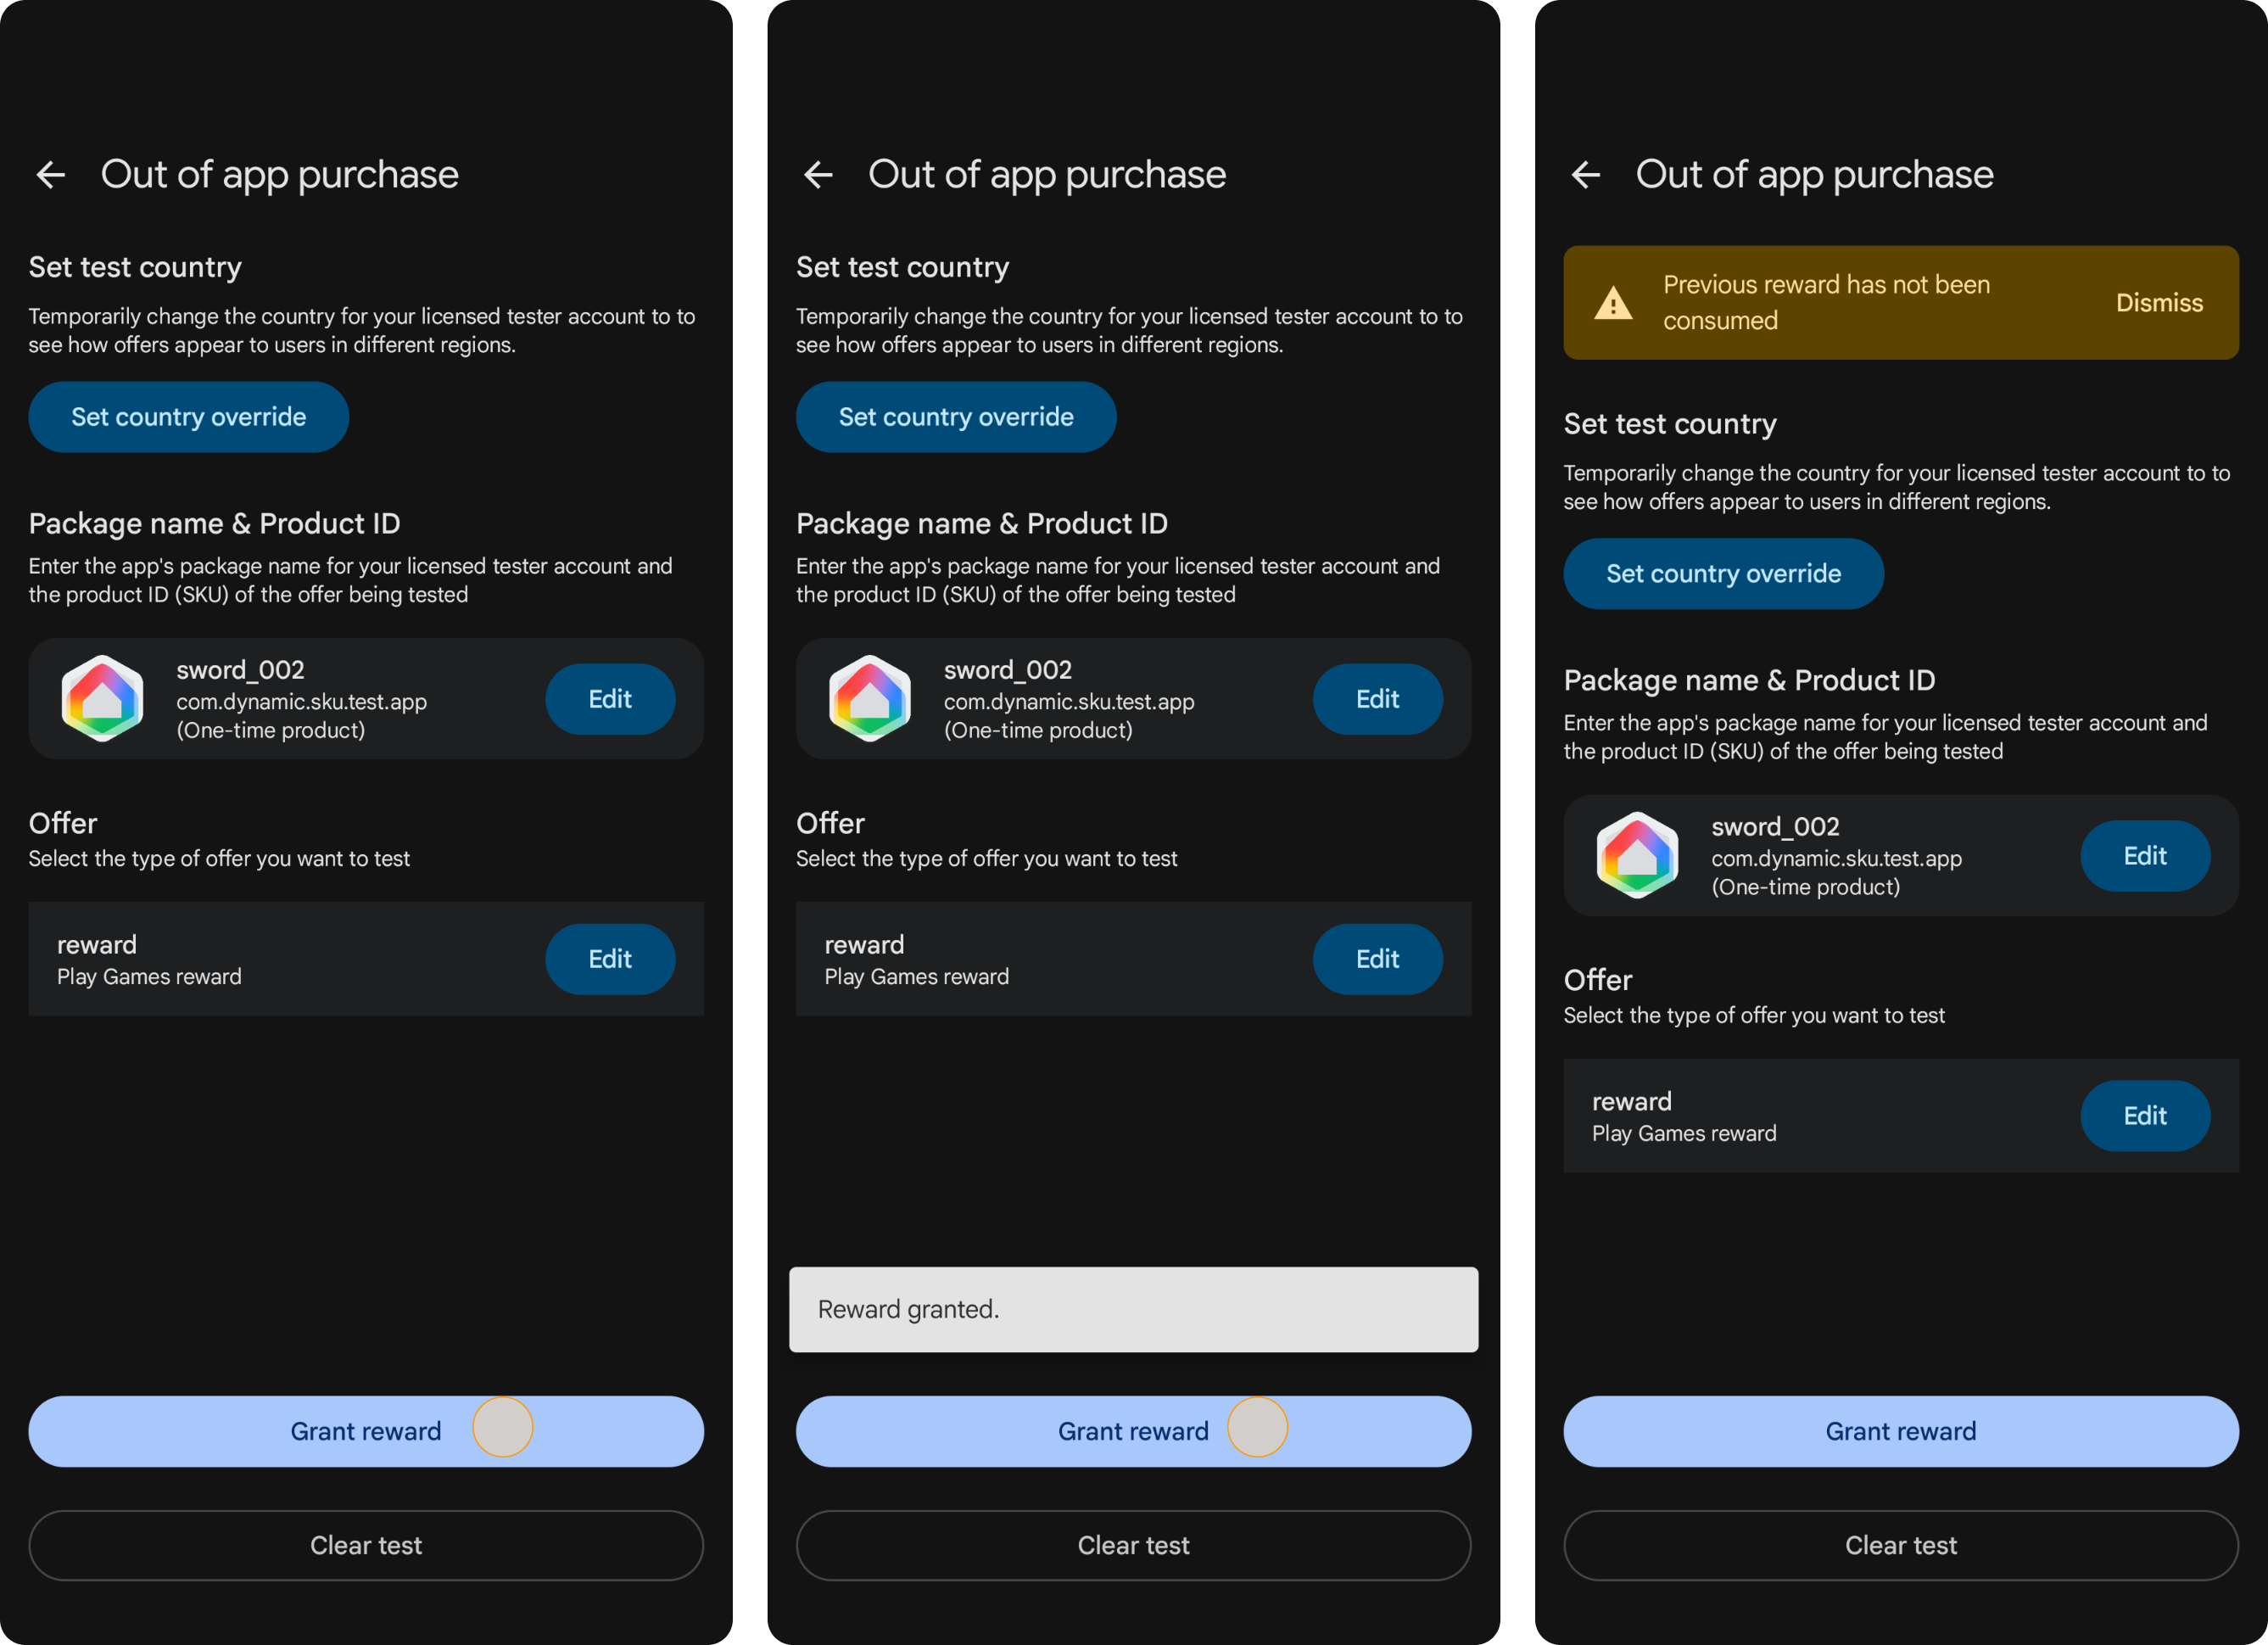The height and width of the screenshot is (1645, 2268).
Task: Go back using arrow on left screen
Action: point(51,175)
